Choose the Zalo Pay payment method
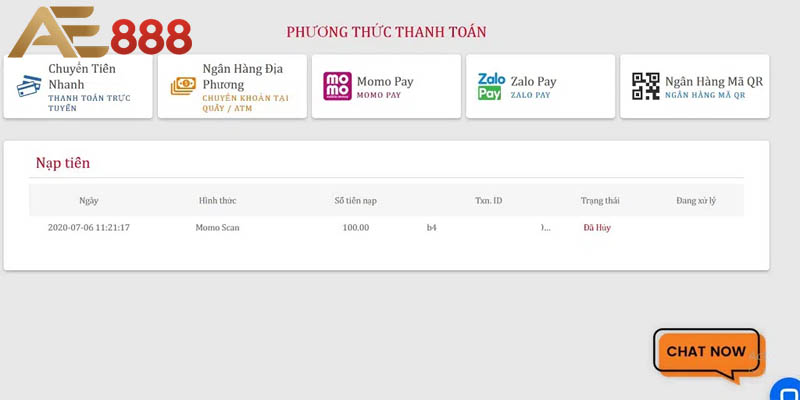Image resolution: width=800 pixels, height=400 pixels. [540, 87]
